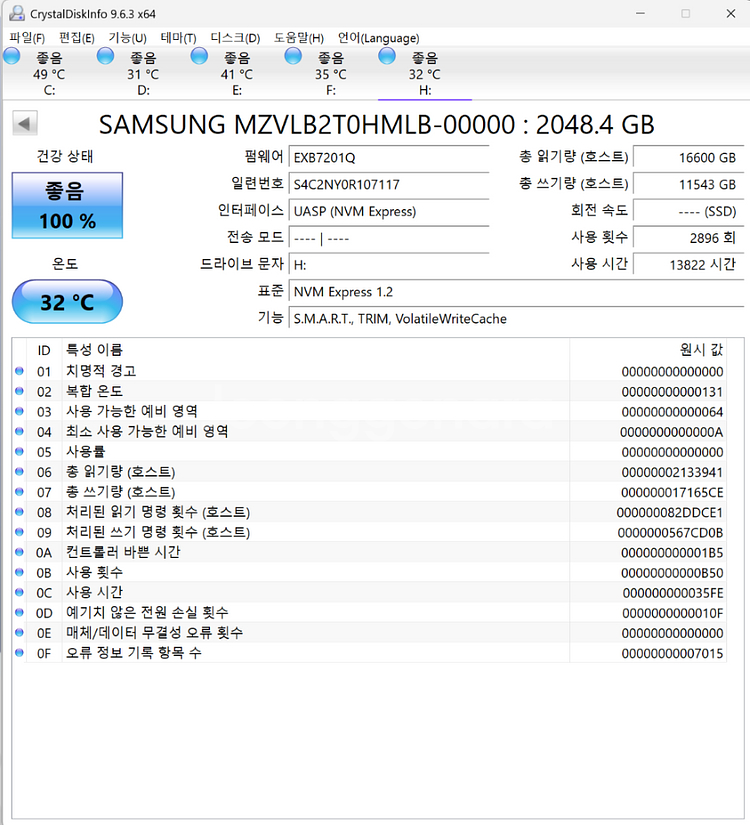Select raw value 0000002133941

672,472
